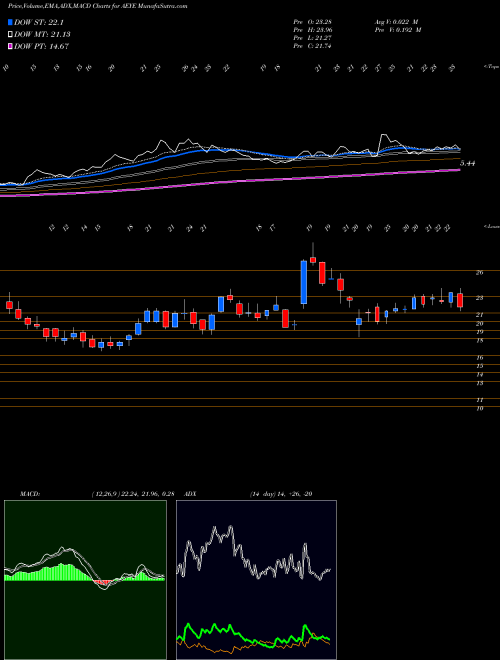The image size is (500, 660).
Task: Click the ADX '(14 day) 14, +26, -20' readout
Action: (x=281, y=494)
